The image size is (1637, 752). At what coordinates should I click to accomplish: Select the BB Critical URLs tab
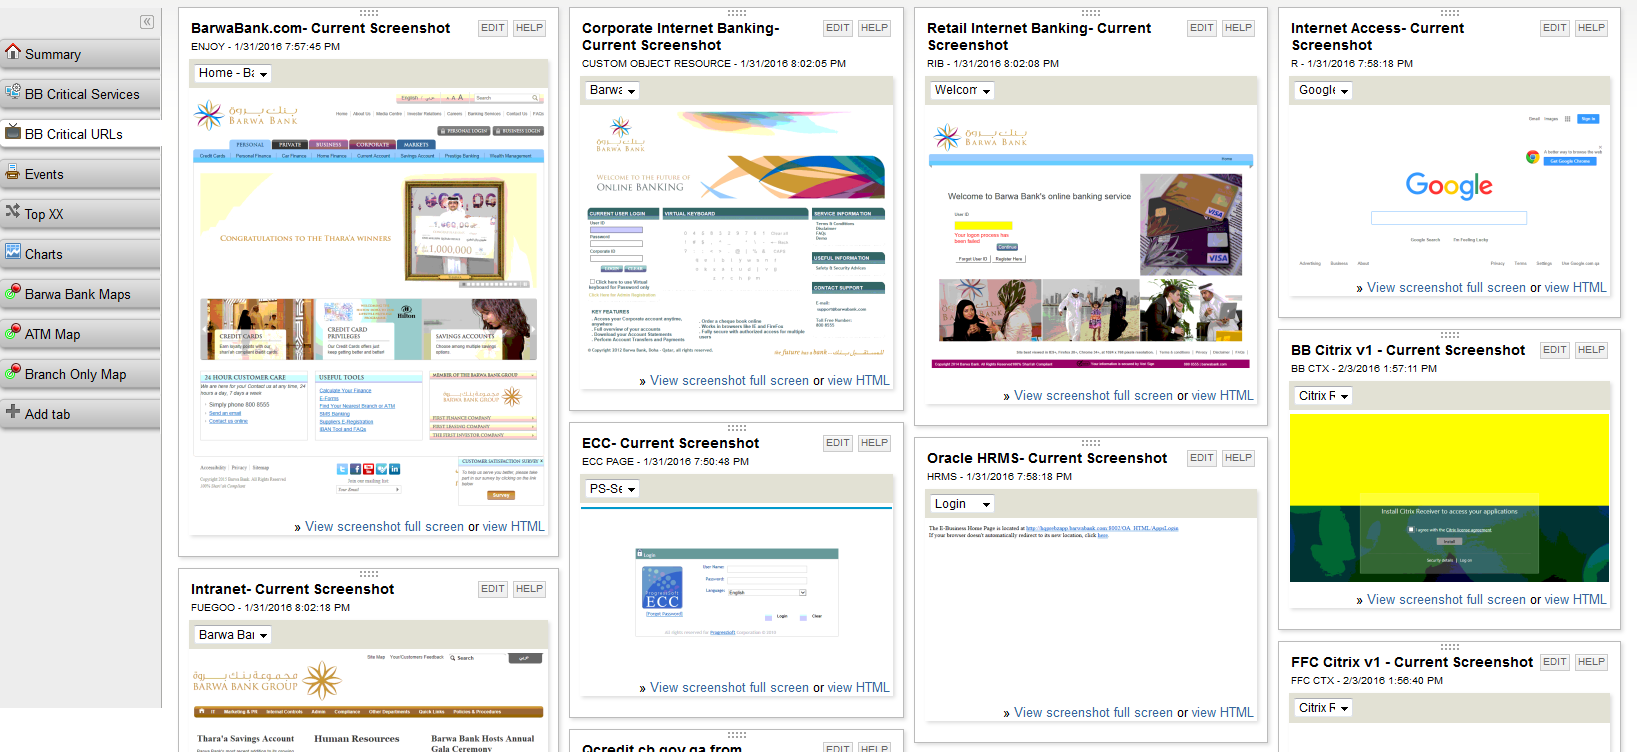(x=80, y=134)
